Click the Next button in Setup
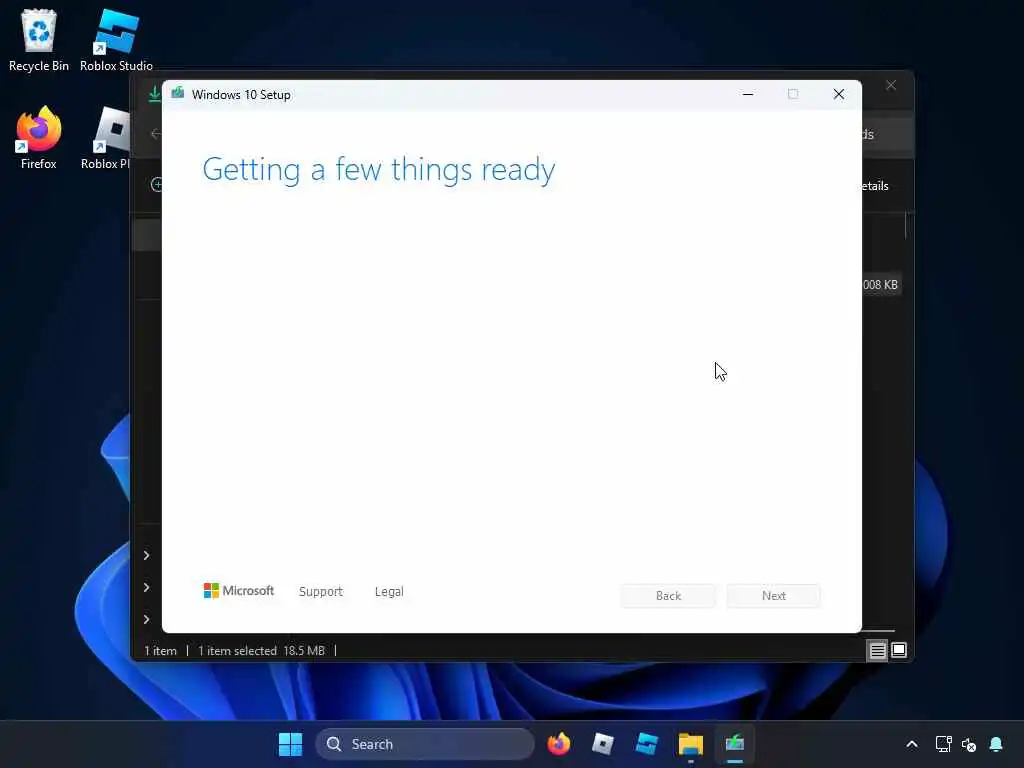 point(774,596)
